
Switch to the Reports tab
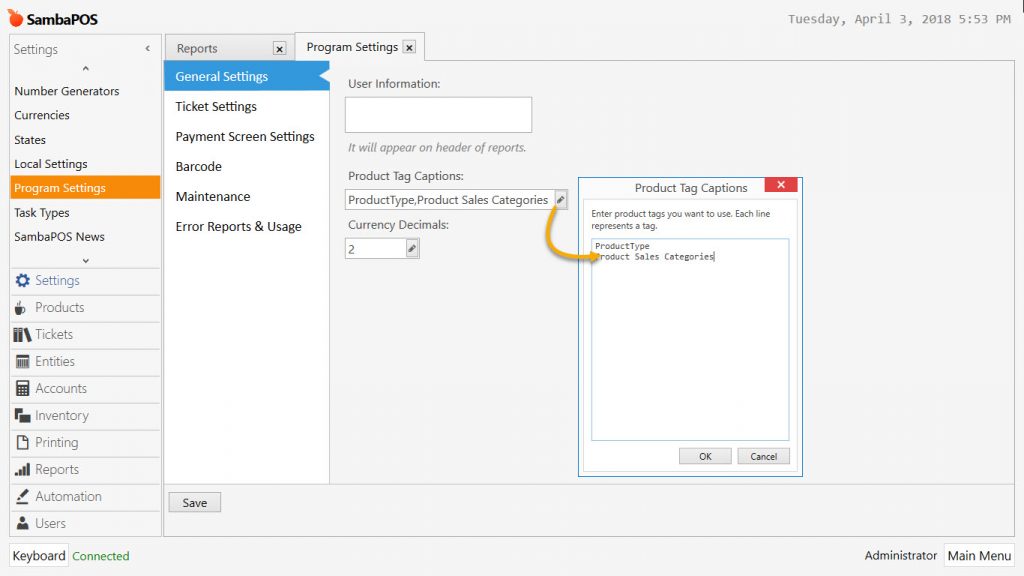point(197,48)
